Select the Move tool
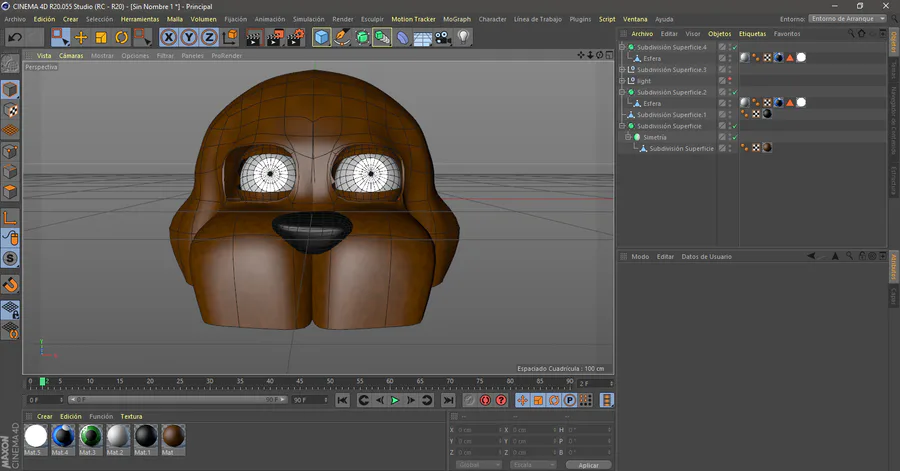Screen dimensions: 900x471 click(x=81, y=37)
